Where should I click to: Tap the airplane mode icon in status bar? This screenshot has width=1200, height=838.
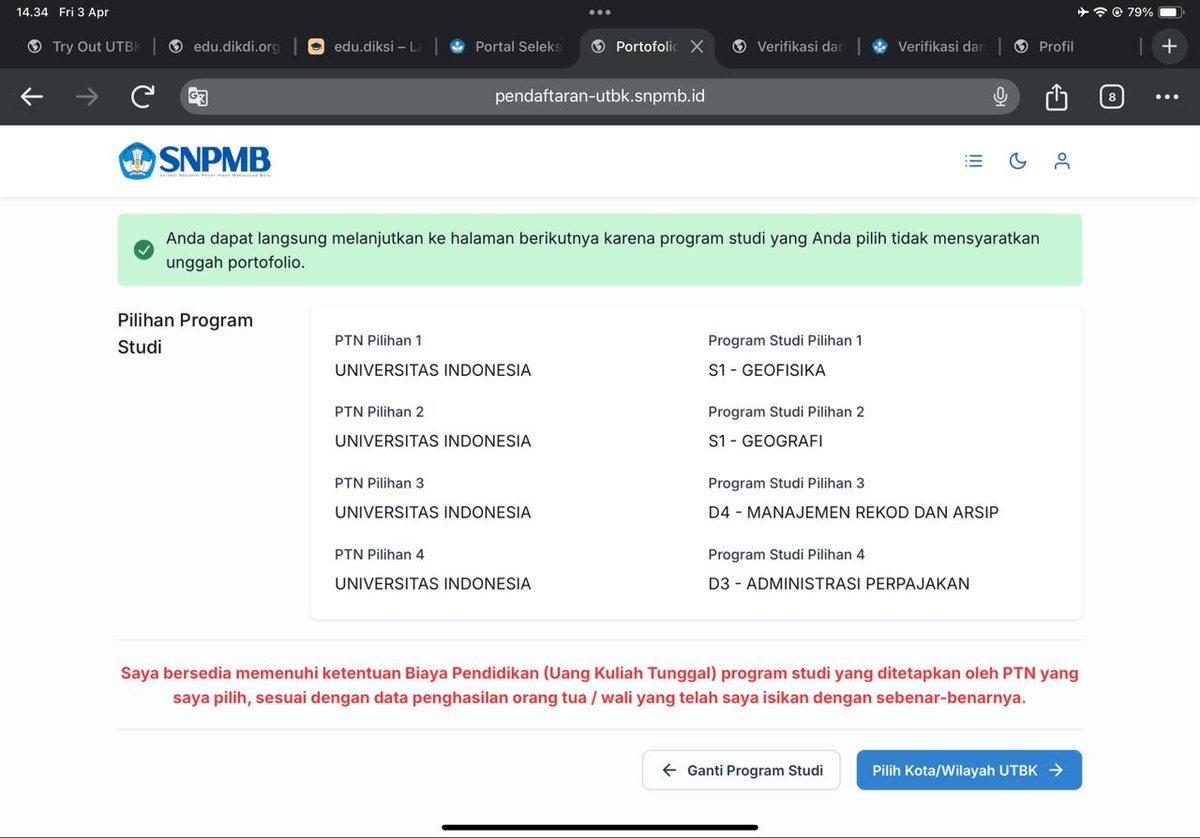[x=1083, y=12]
